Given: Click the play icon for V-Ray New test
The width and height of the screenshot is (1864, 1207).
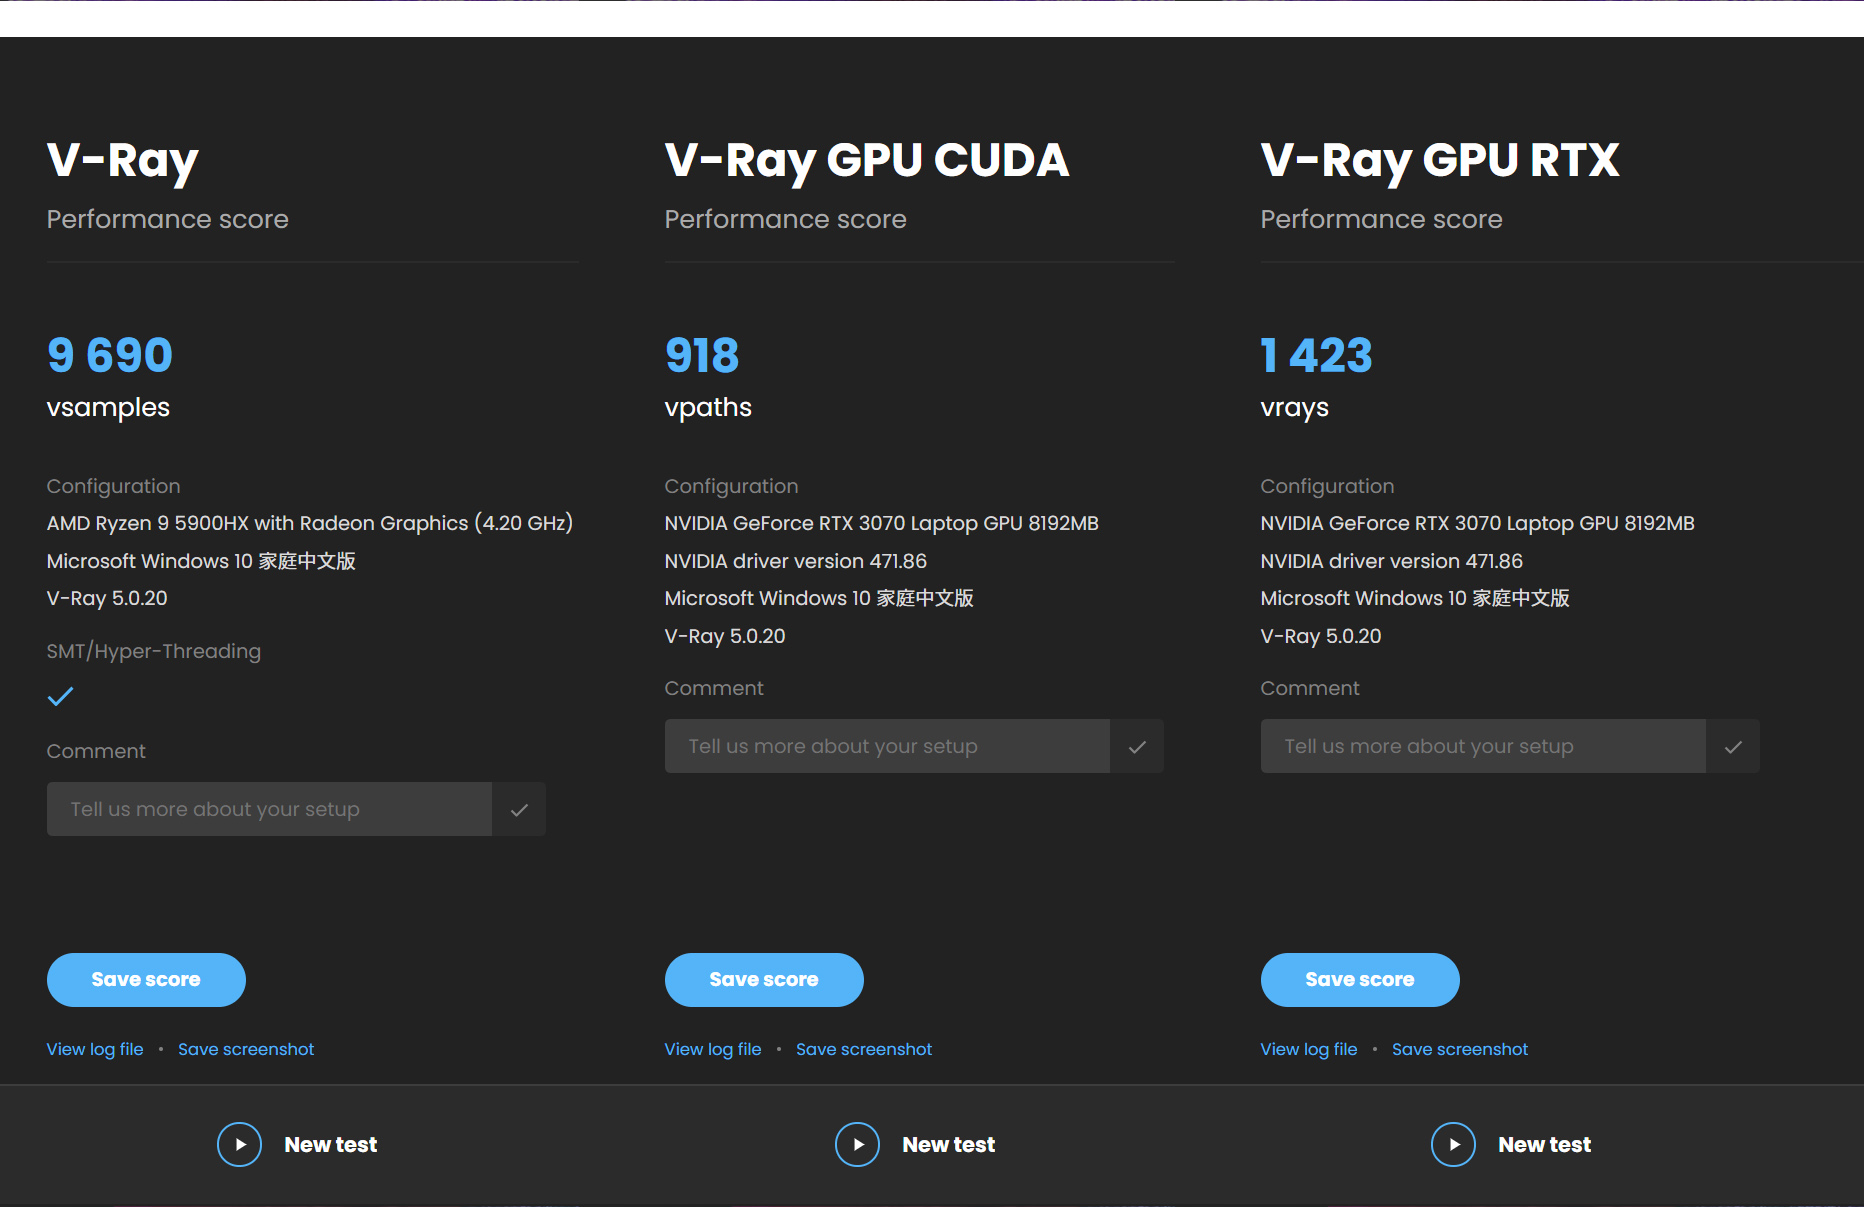Looking at the screenshot, I should (x=240, y=1144).
